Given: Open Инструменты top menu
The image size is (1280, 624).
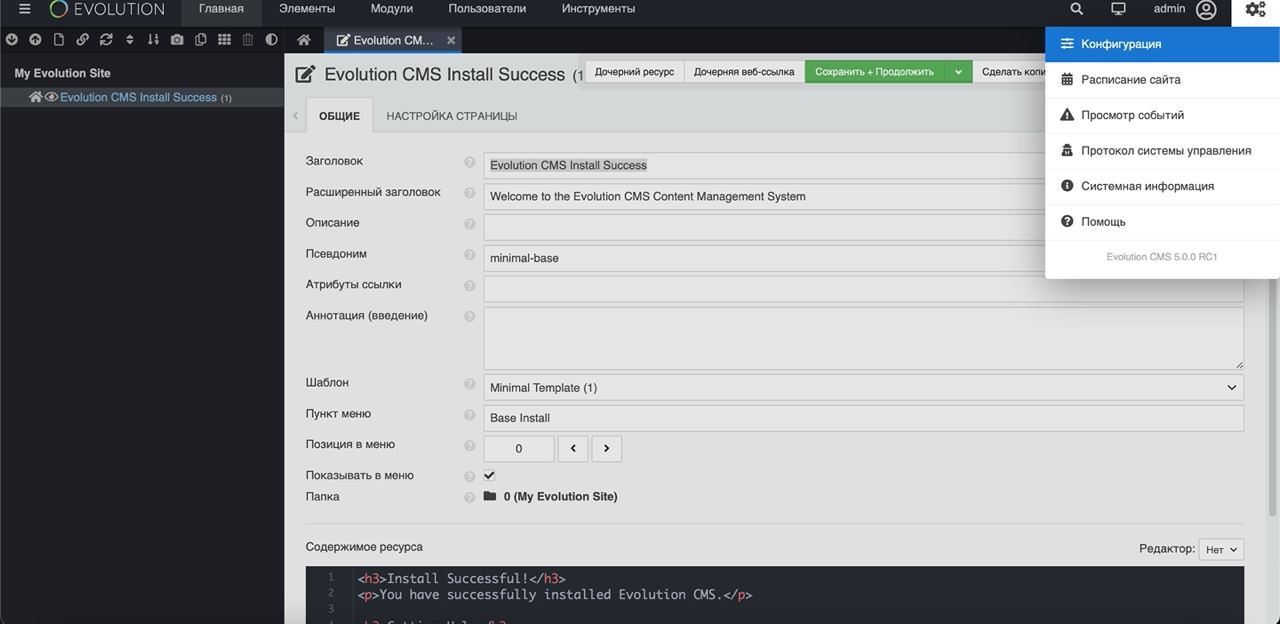Looking at the screenshot, I should pos(598,9).
